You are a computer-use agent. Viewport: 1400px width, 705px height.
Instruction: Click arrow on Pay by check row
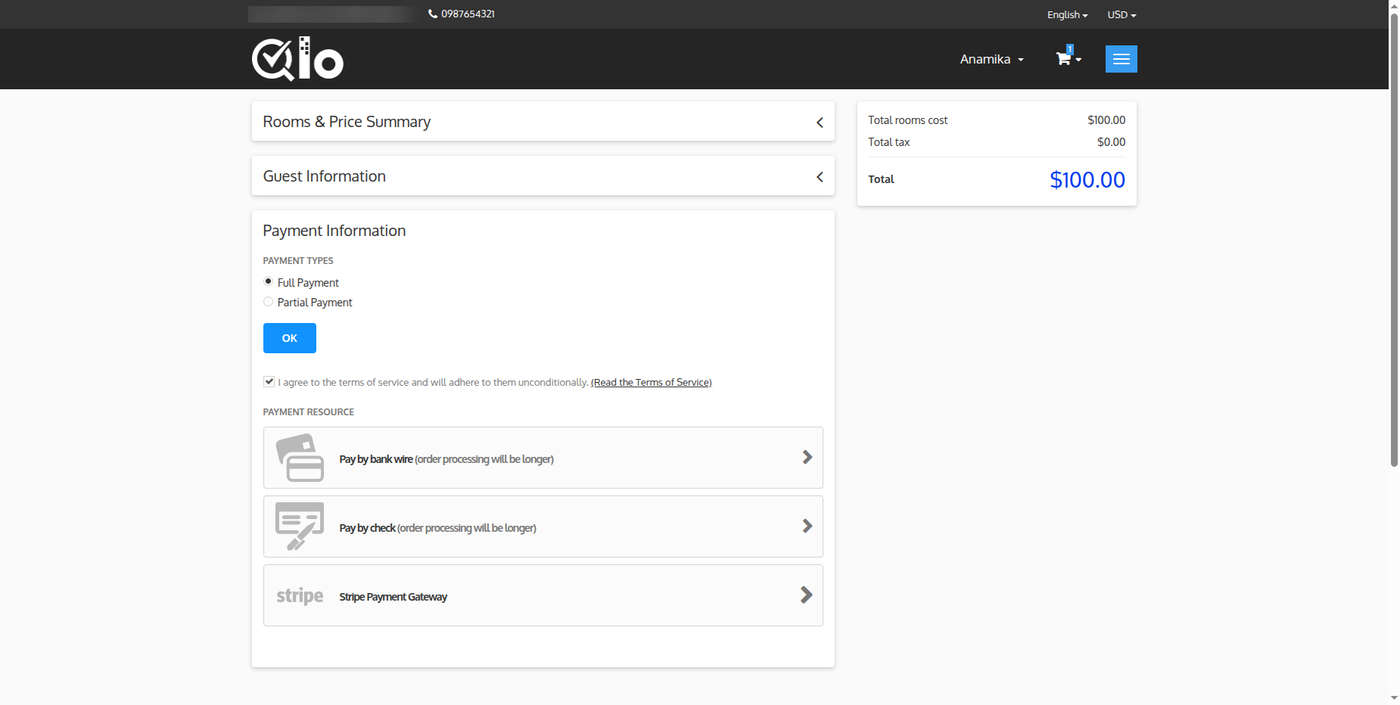pyautogui.click(x=807, y=526)
